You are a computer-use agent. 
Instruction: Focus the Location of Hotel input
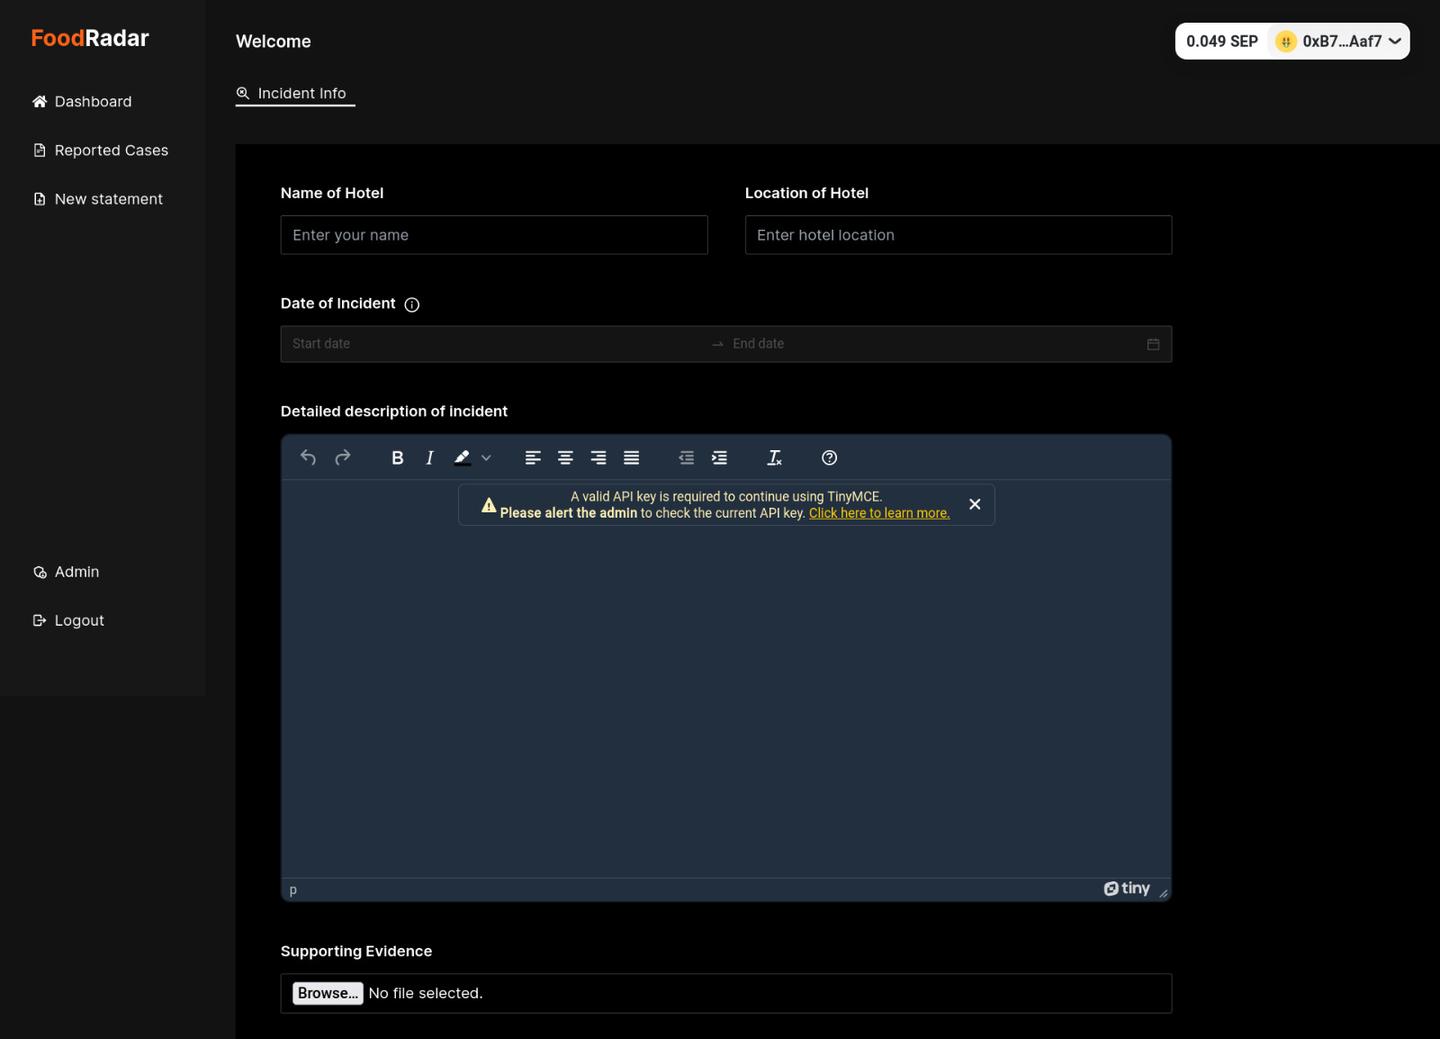958,235
